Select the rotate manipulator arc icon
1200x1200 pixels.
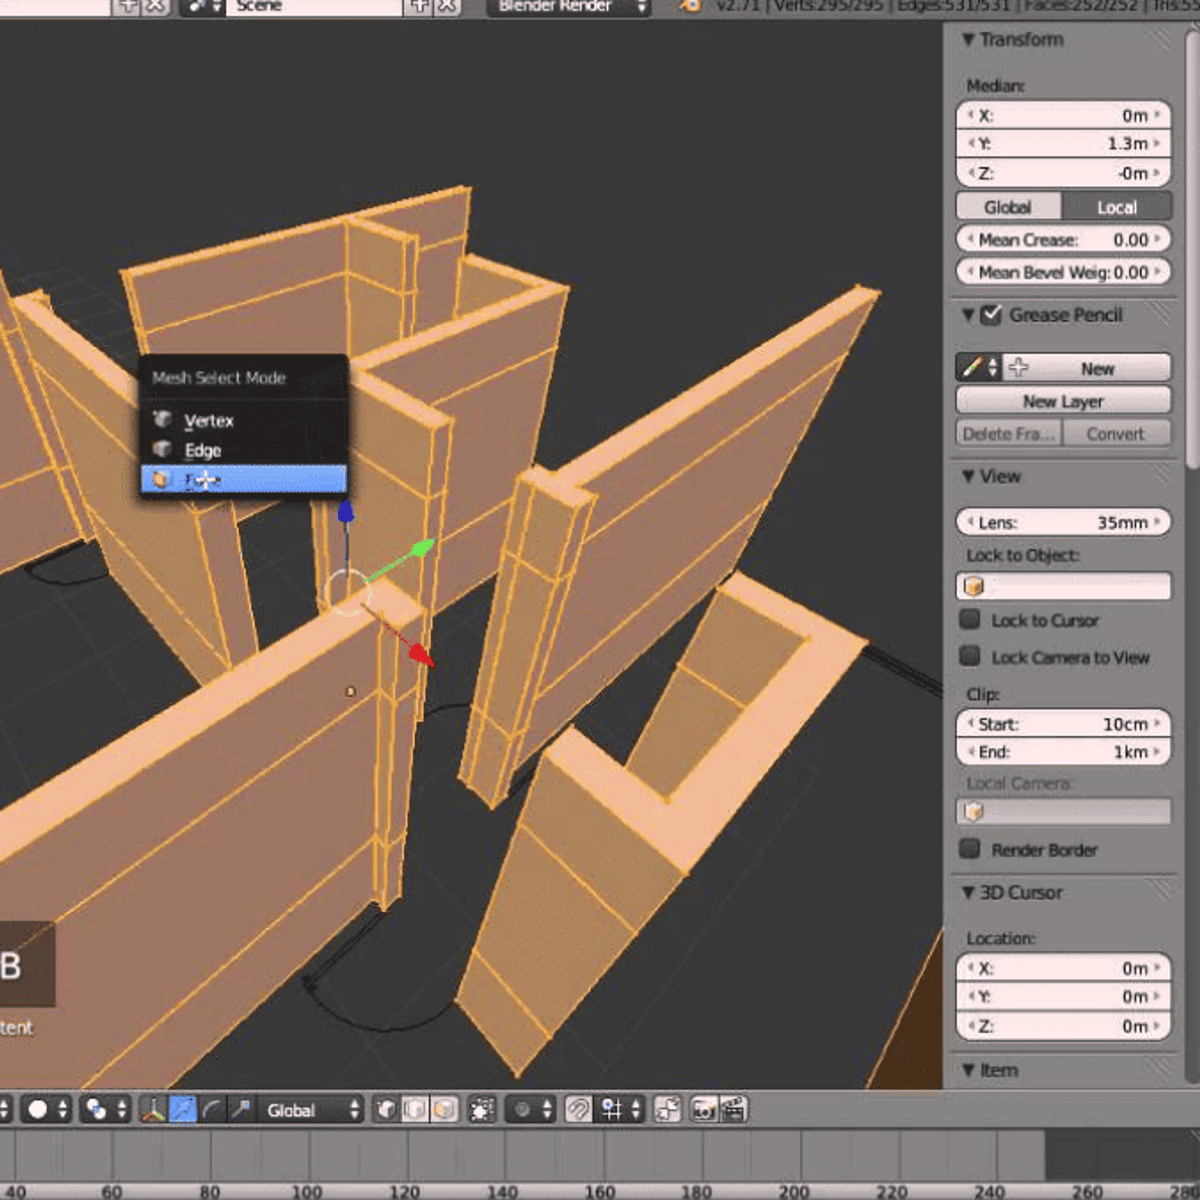(x=211, y=1110)
